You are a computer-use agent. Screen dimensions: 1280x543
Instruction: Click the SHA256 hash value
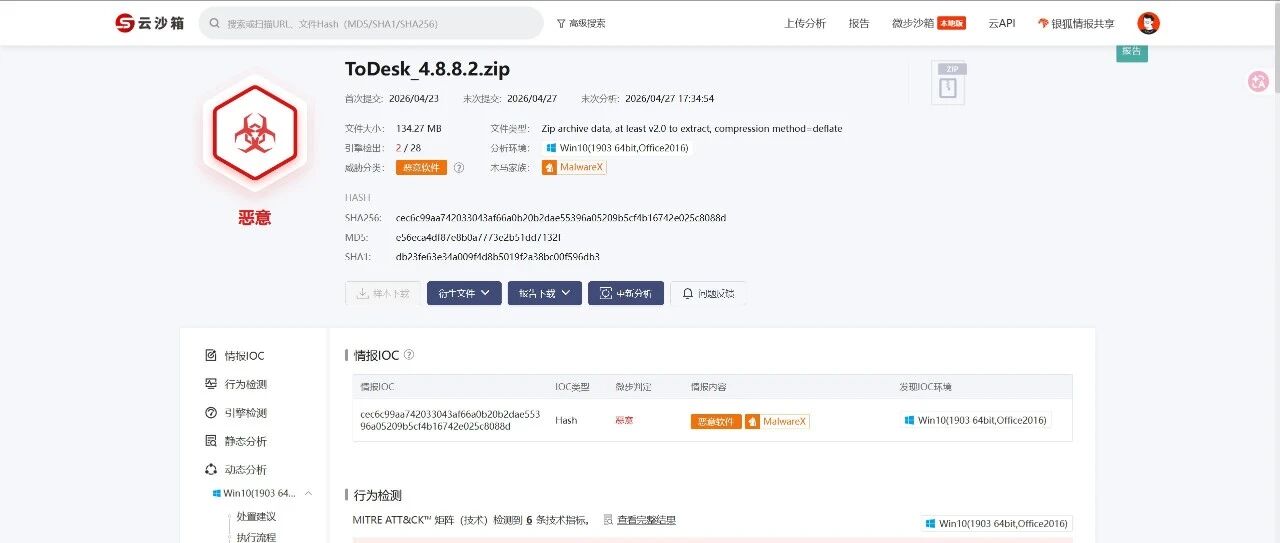561,218
